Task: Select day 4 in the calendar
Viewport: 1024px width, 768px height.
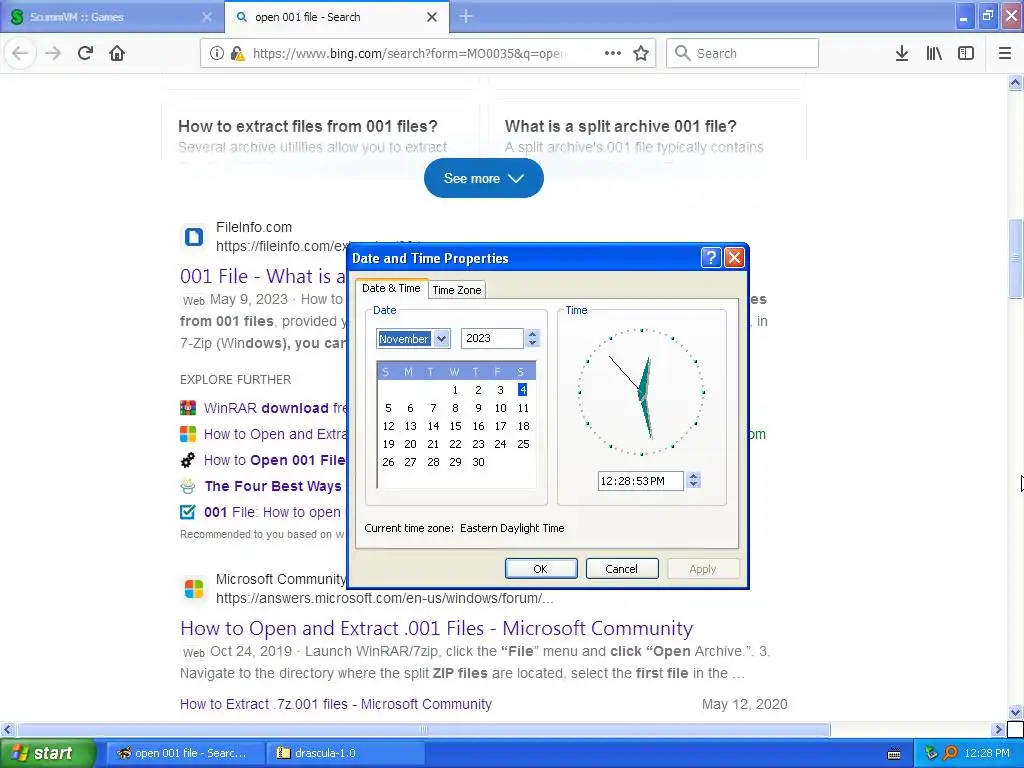Action: 522,390
